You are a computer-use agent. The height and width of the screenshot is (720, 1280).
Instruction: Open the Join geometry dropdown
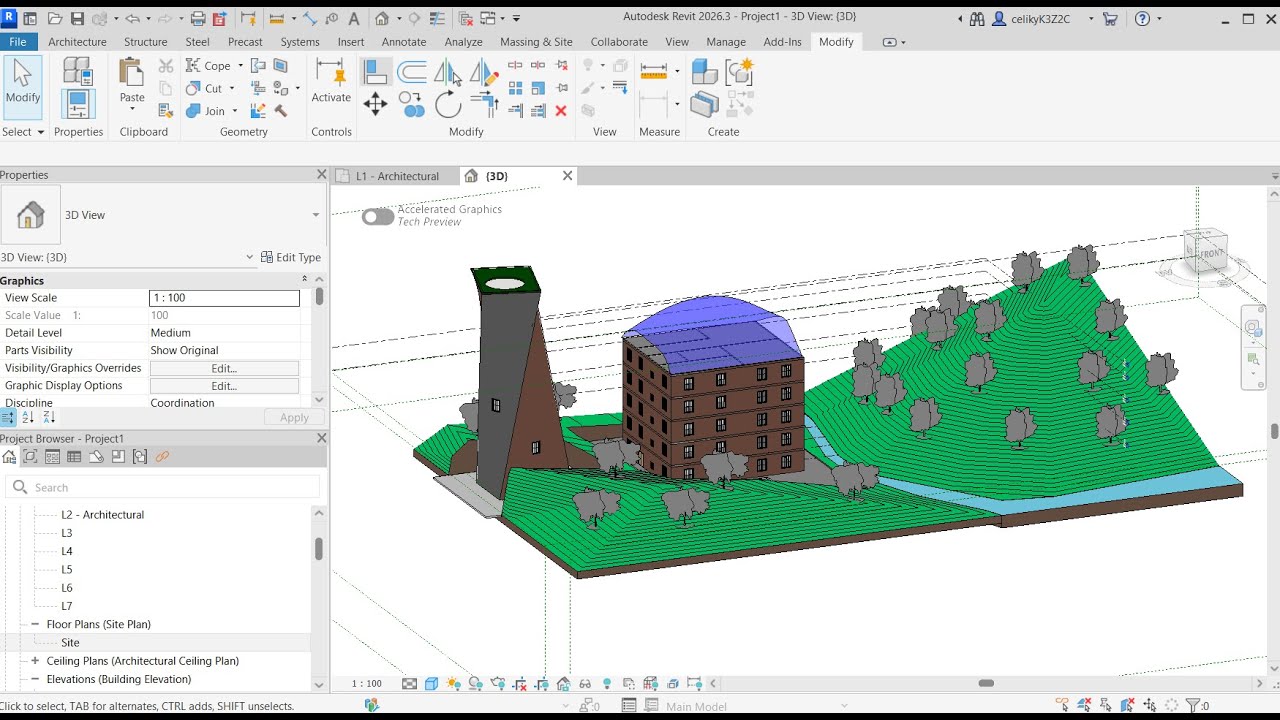(x=234, y=111)
